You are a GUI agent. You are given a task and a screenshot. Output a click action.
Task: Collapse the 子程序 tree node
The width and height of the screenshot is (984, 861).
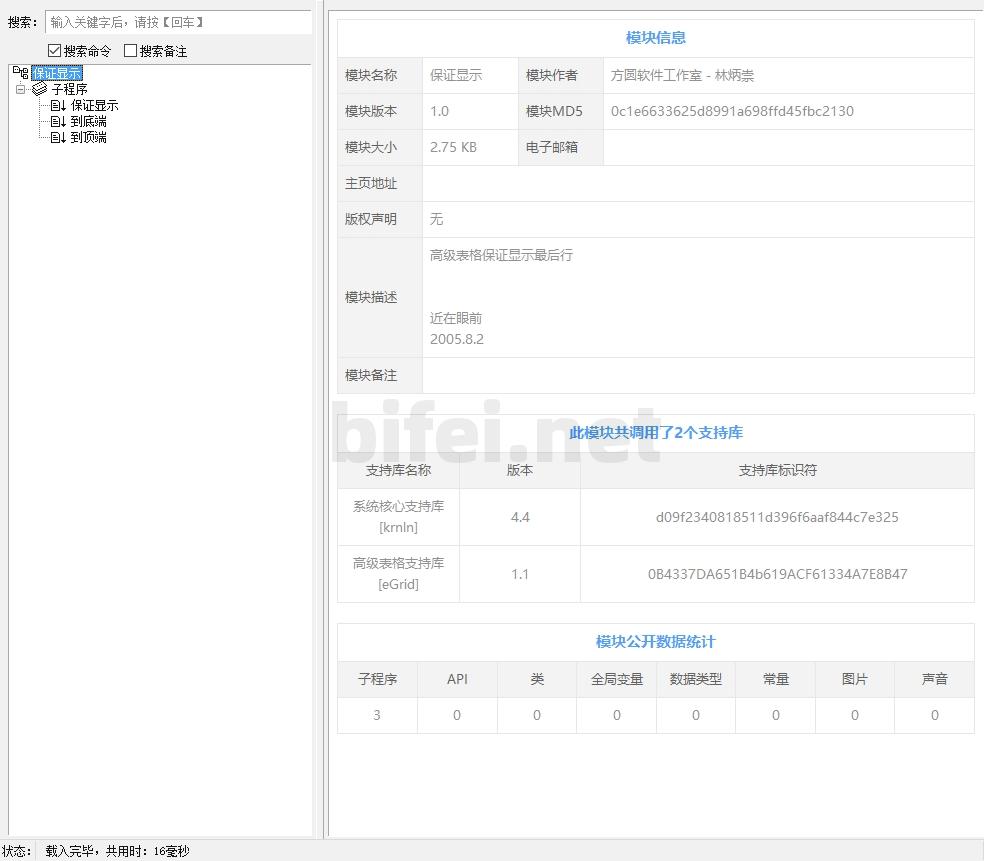pos(20,89)
